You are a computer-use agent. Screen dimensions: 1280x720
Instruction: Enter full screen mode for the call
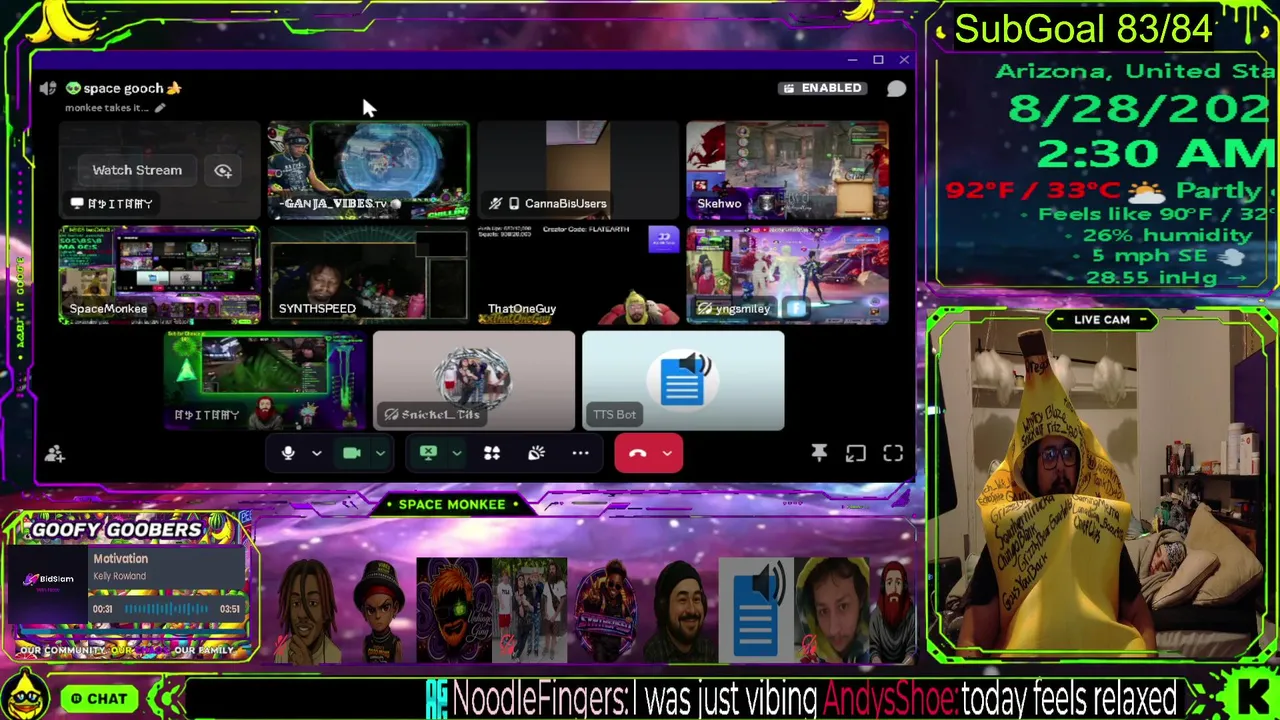(x=893, y=453)
